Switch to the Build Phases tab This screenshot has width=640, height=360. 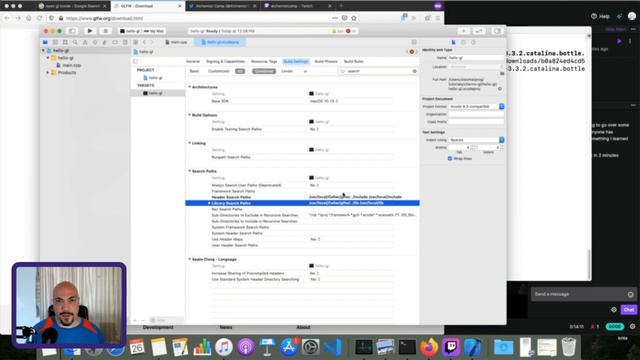tap(326, 62)
